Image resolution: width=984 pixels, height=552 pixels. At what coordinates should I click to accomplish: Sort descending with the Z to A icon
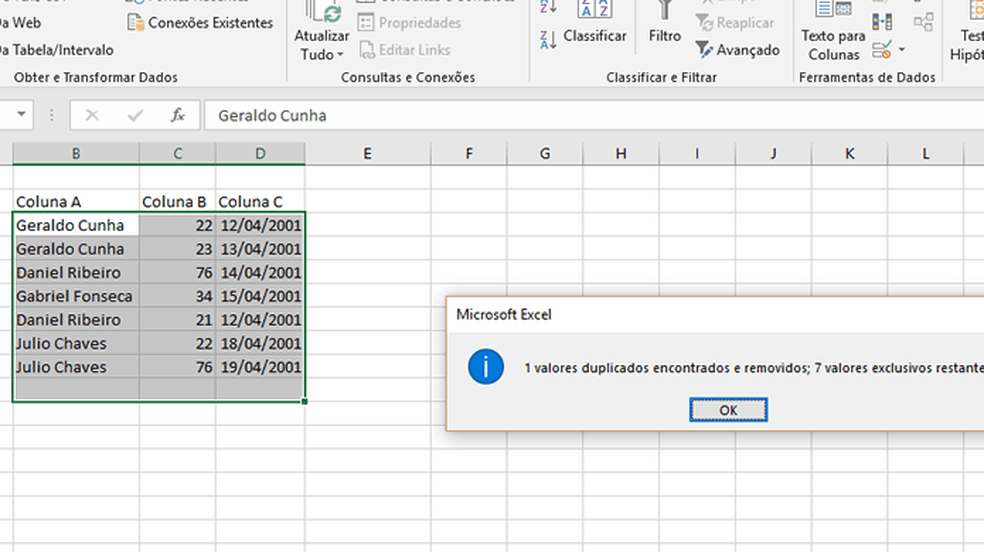548,40
